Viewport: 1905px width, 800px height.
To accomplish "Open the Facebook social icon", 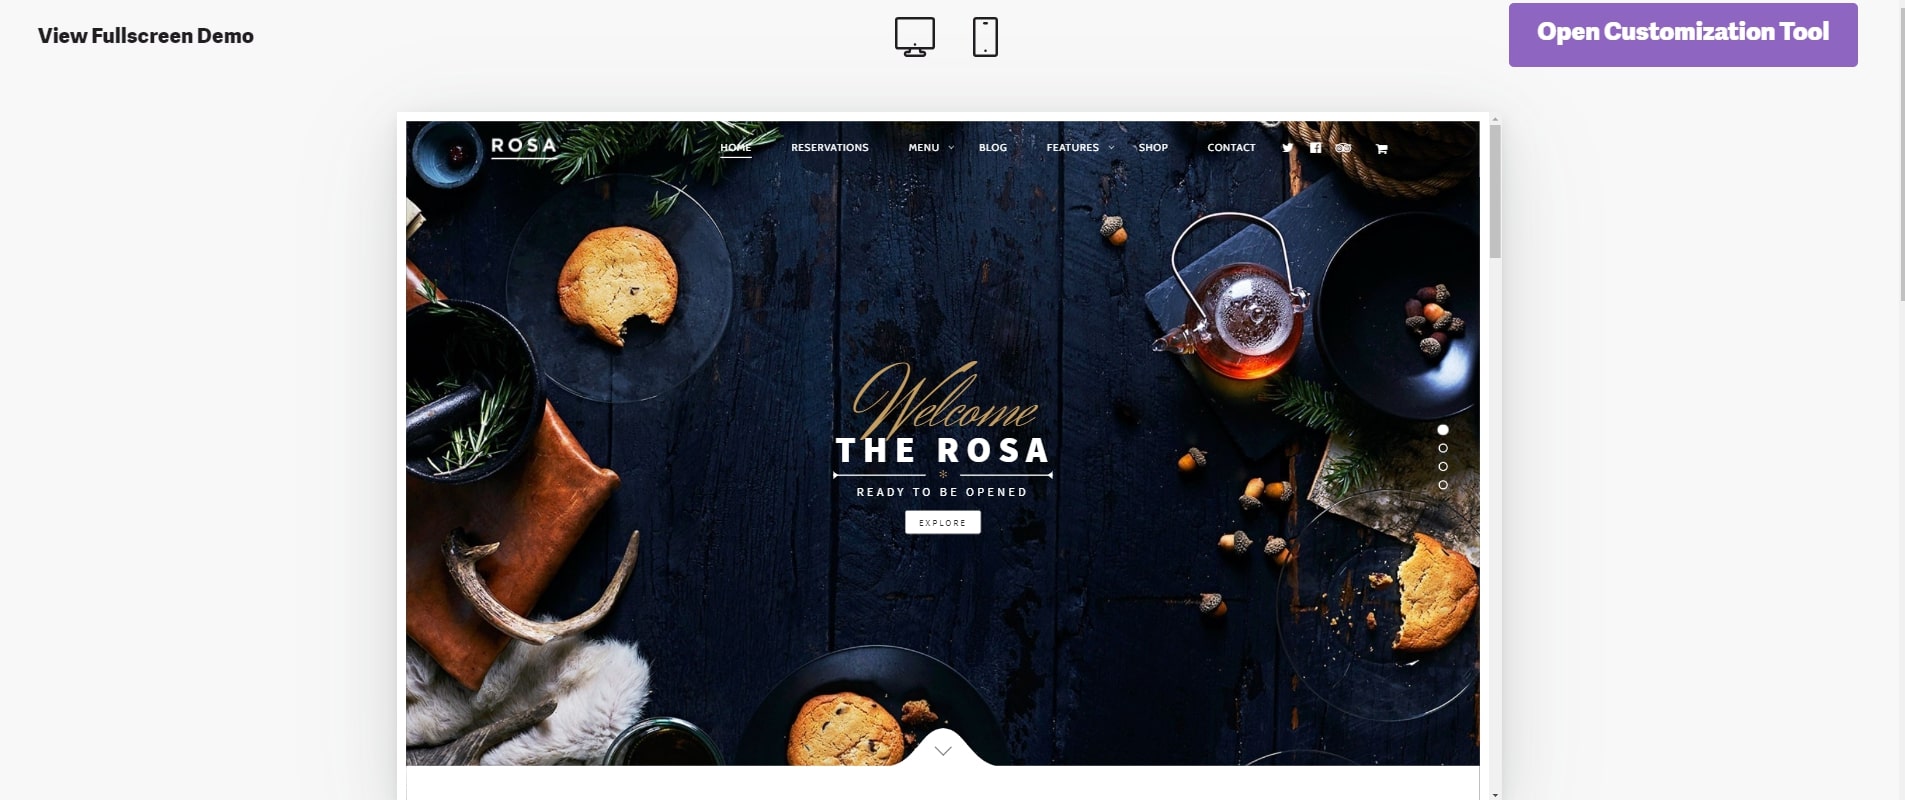I will pos(1315,148).
